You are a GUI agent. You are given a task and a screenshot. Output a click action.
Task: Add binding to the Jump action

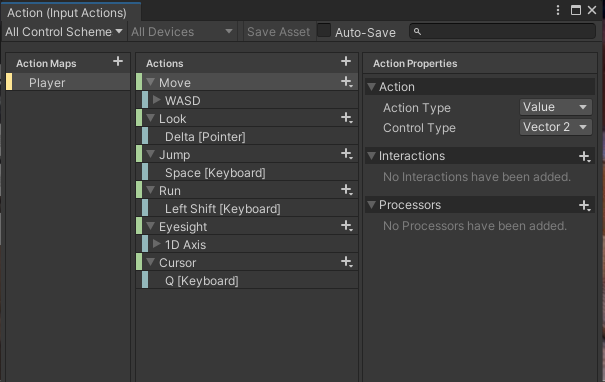pyautogui.click(x=346, y=154)
